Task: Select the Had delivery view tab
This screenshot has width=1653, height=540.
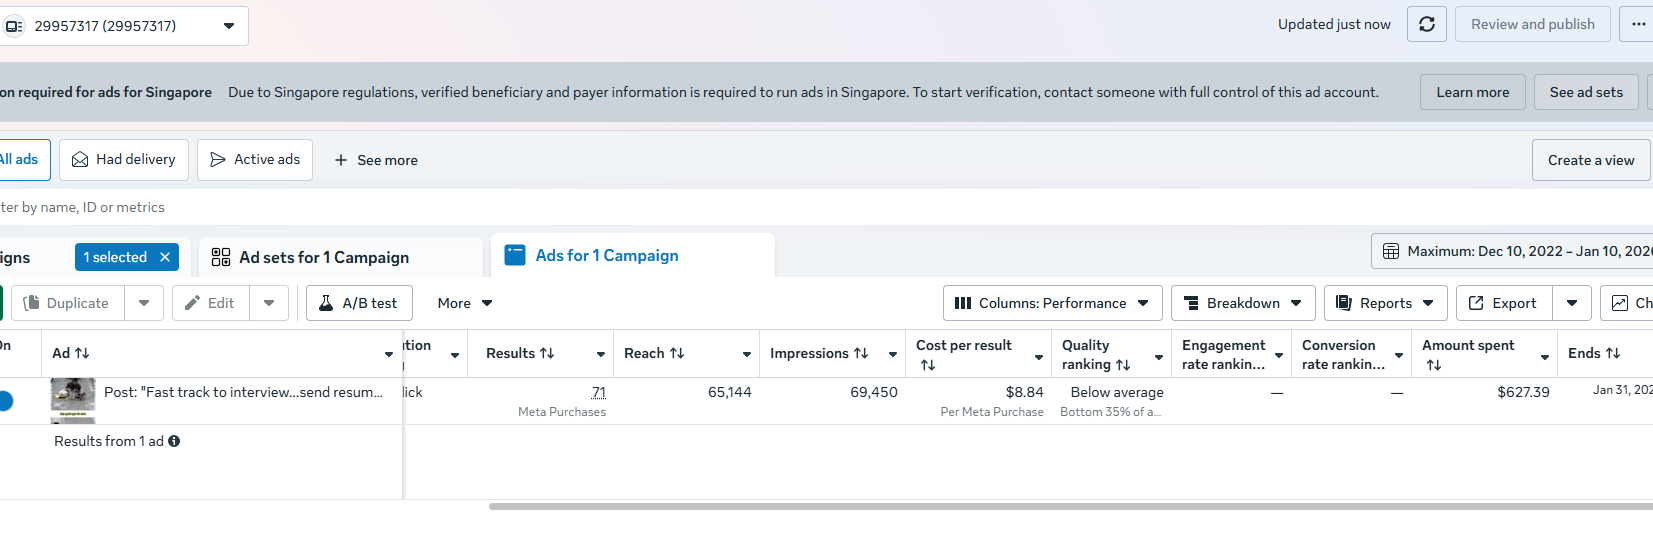Action: click(124, 160)
